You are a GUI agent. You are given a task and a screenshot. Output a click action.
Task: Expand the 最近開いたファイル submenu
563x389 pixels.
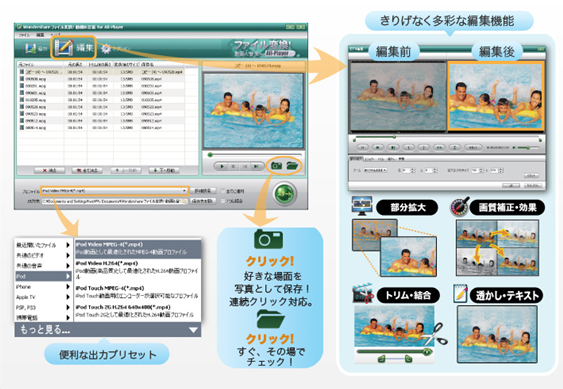[x=43, y=245]
